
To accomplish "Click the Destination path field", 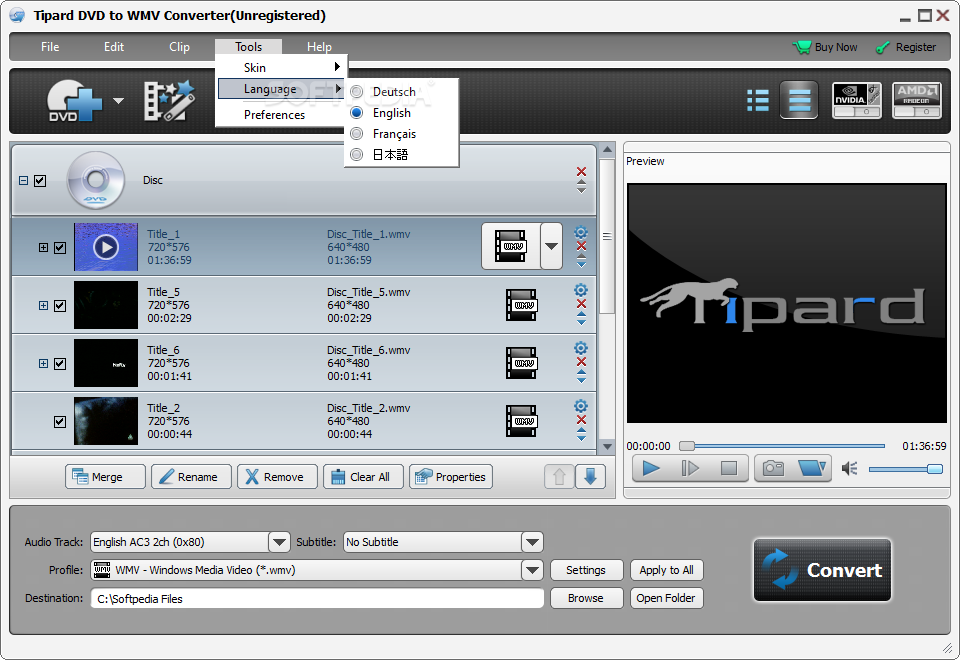I will (x=317, y=598).
